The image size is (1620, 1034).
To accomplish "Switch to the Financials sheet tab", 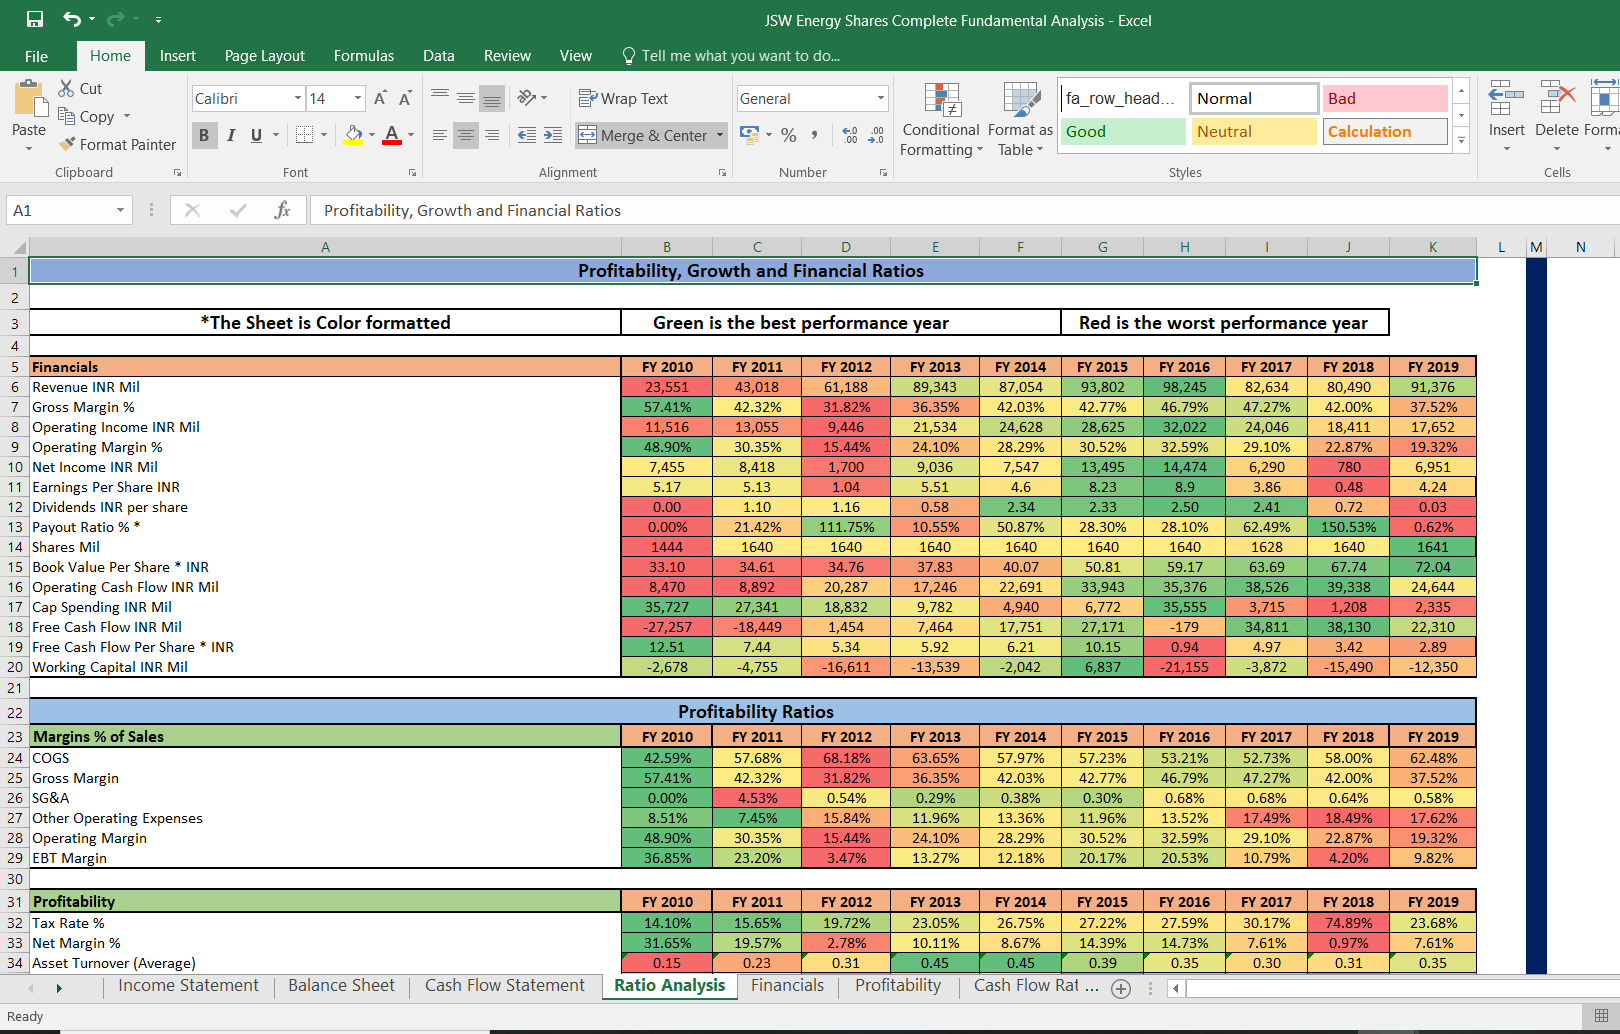I will point(788,986).
